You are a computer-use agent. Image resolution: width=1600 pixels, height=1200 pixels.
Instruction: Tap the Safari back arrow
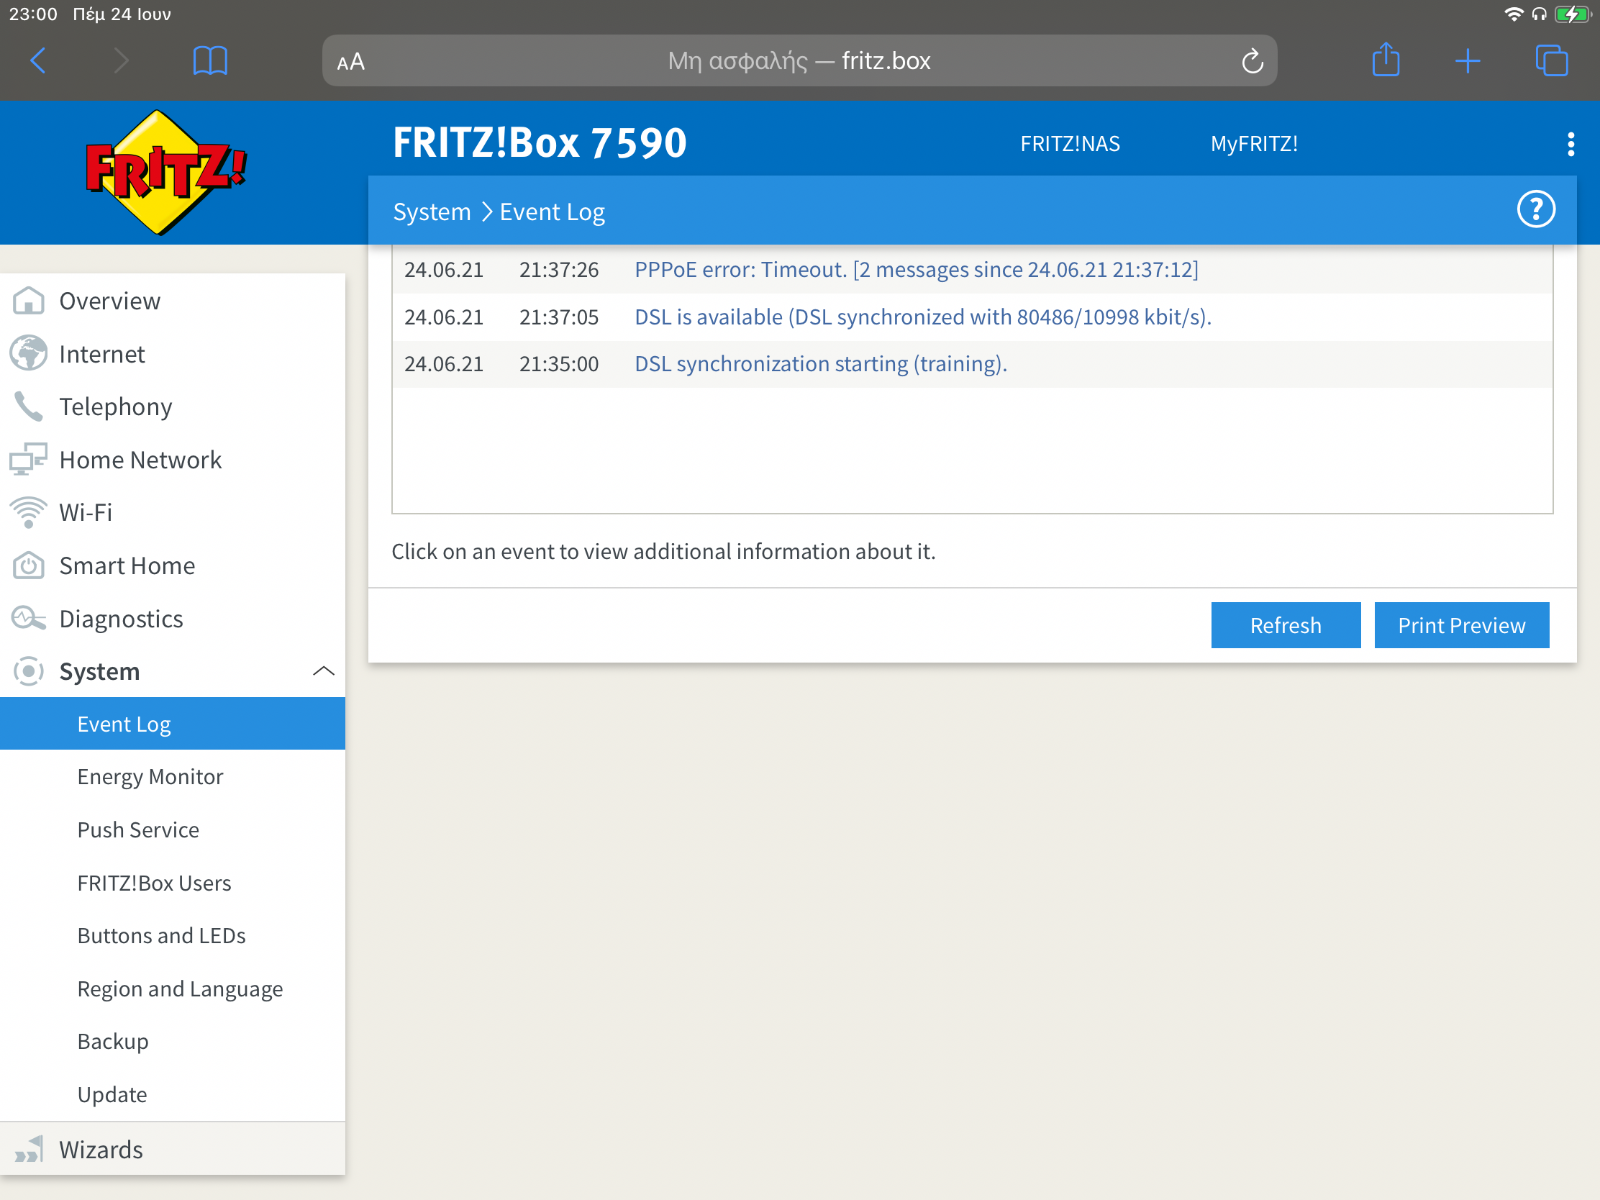click(38, 61)
